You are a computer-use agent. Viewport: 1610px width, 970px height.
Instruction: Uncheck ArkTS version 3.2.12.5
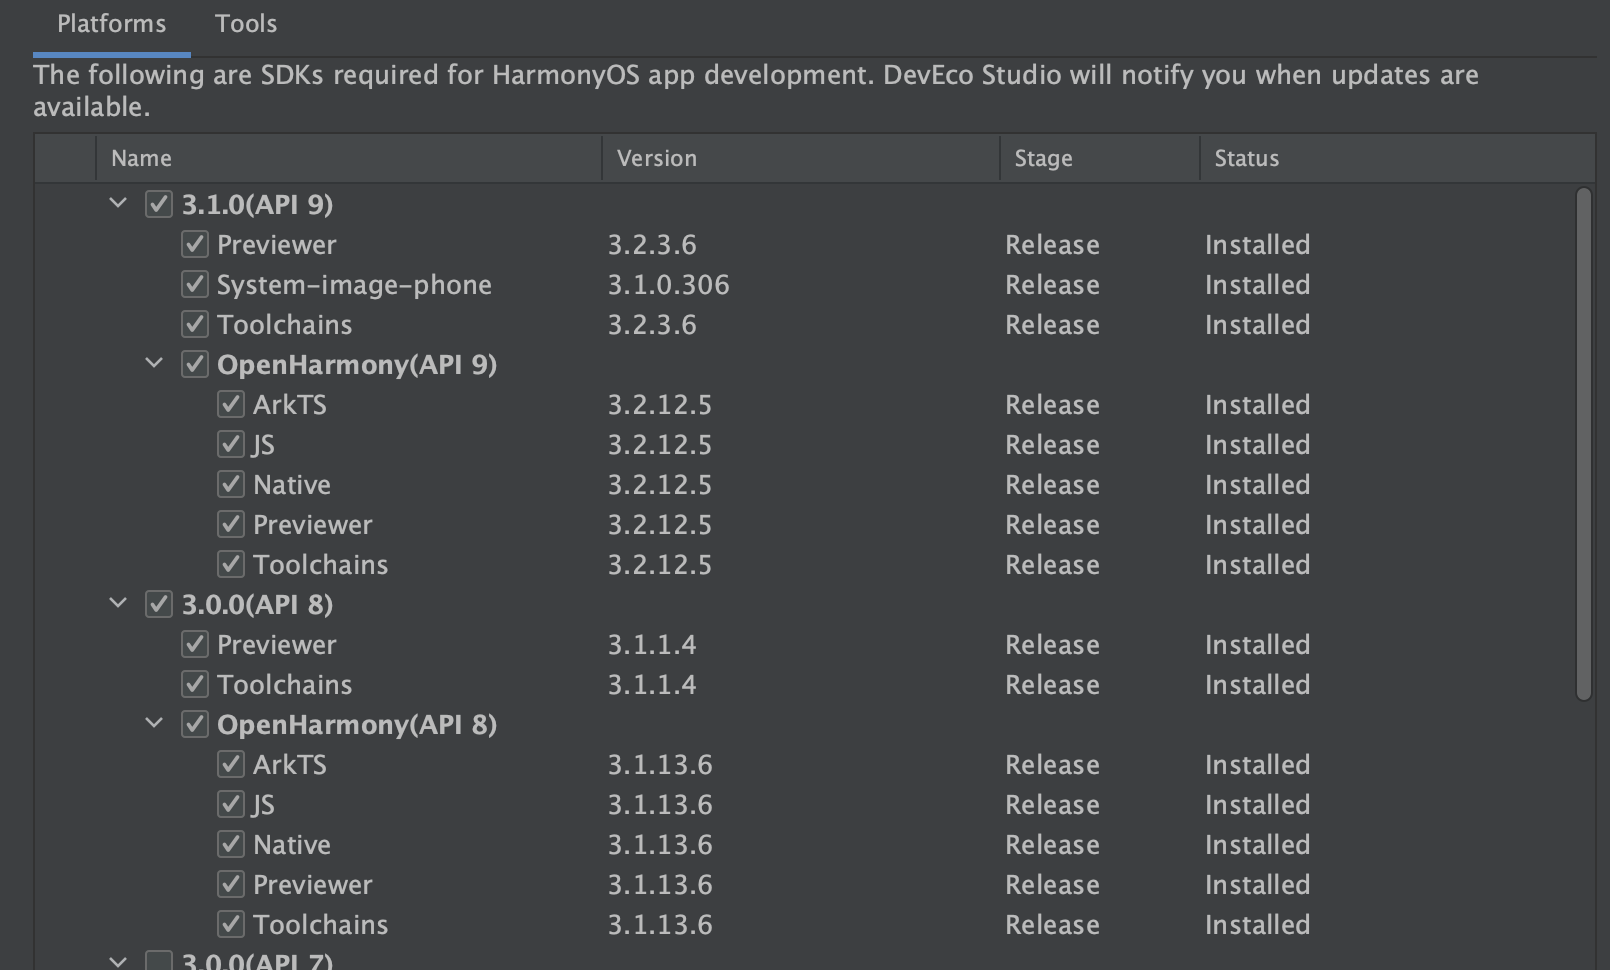click(x=231, y=404)
